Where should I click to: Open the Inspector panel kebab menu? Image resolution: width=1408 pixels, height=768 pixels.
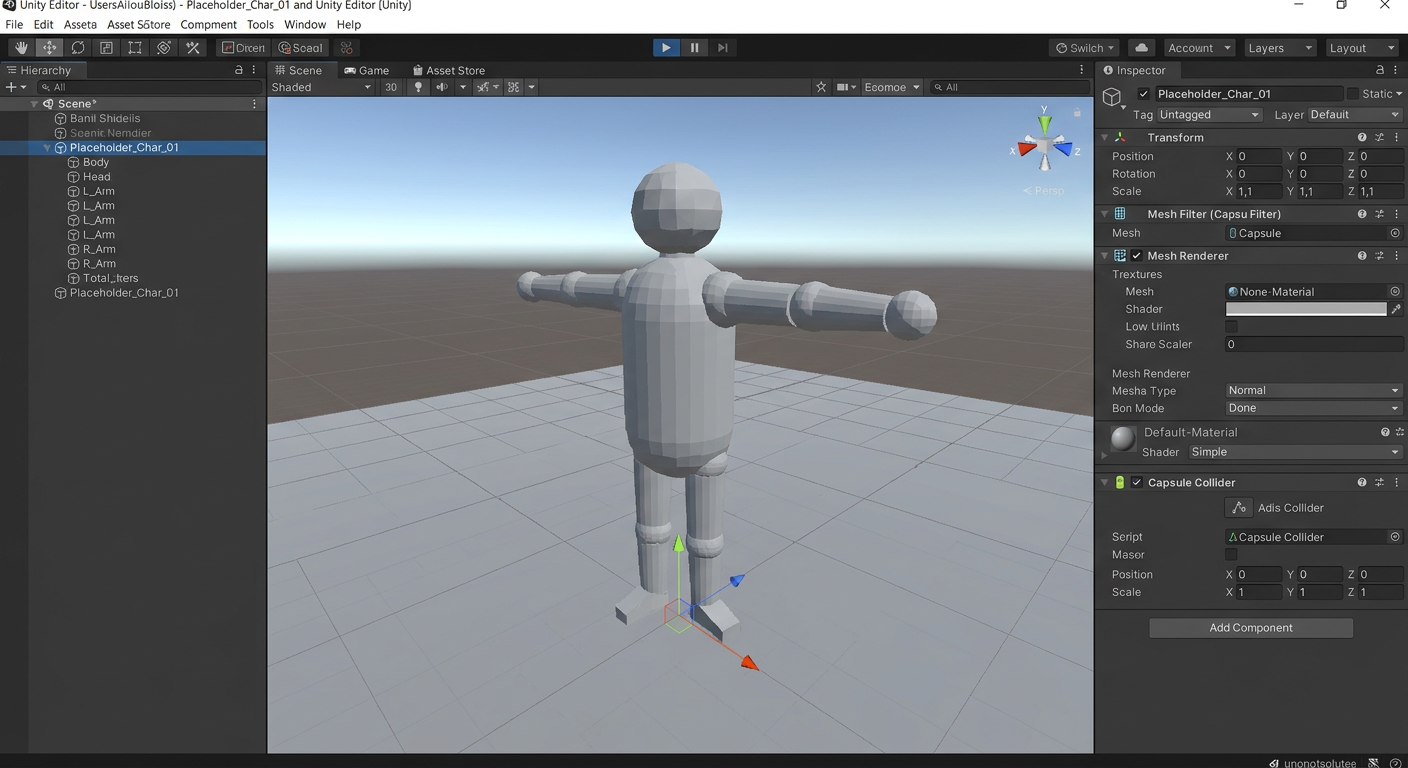point(1395,70)
